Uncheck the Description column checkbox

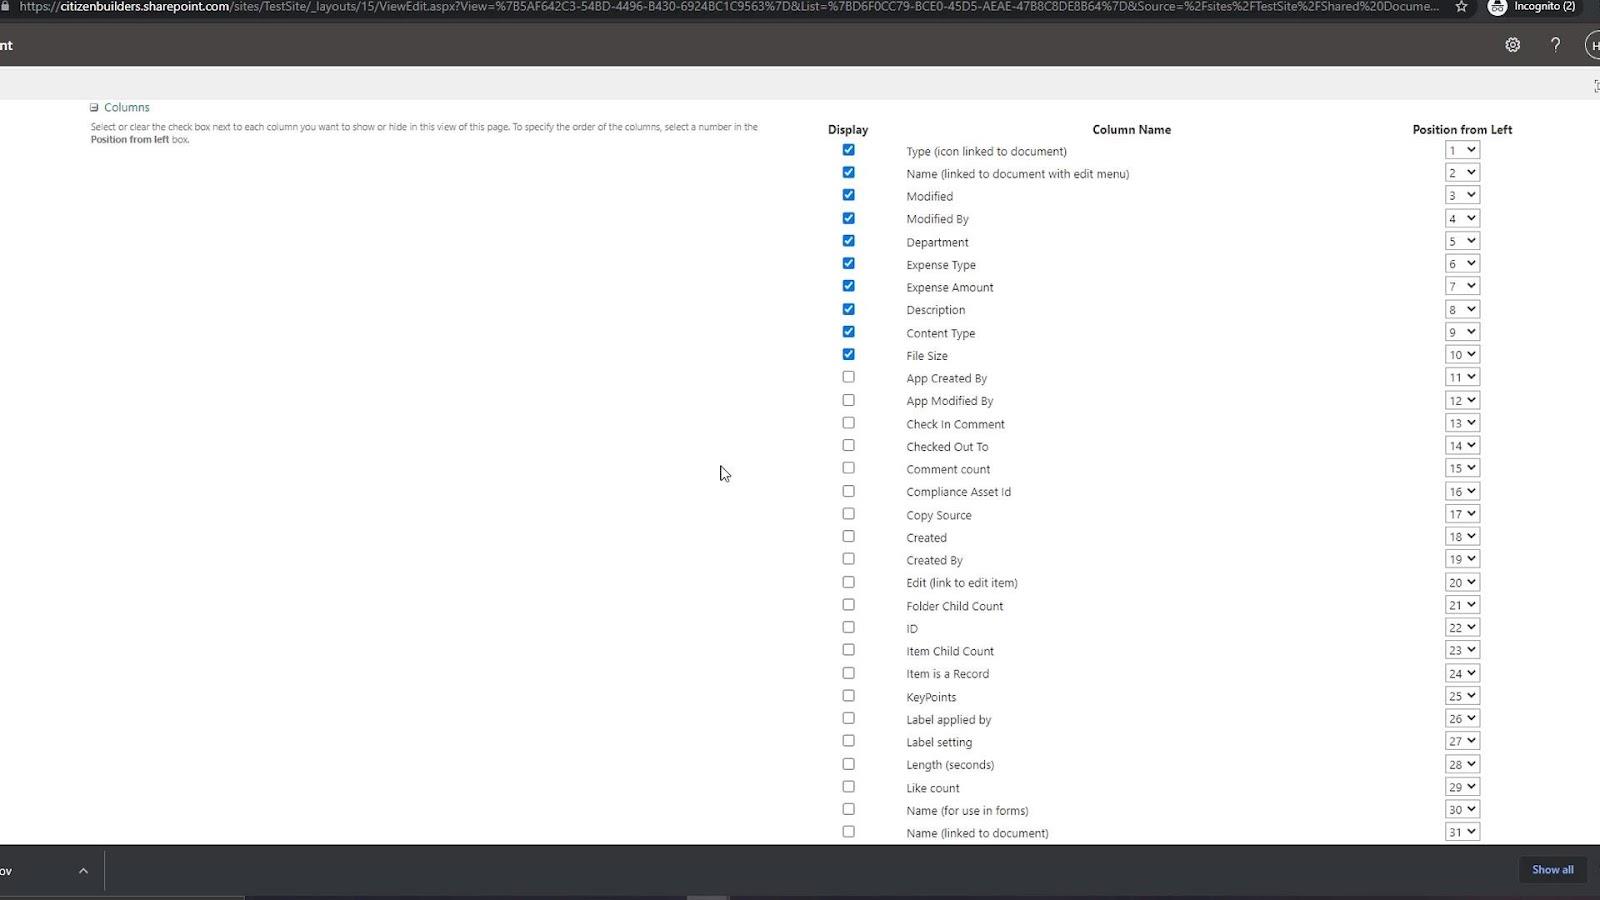pyautogui.click(x=848, y=309)
